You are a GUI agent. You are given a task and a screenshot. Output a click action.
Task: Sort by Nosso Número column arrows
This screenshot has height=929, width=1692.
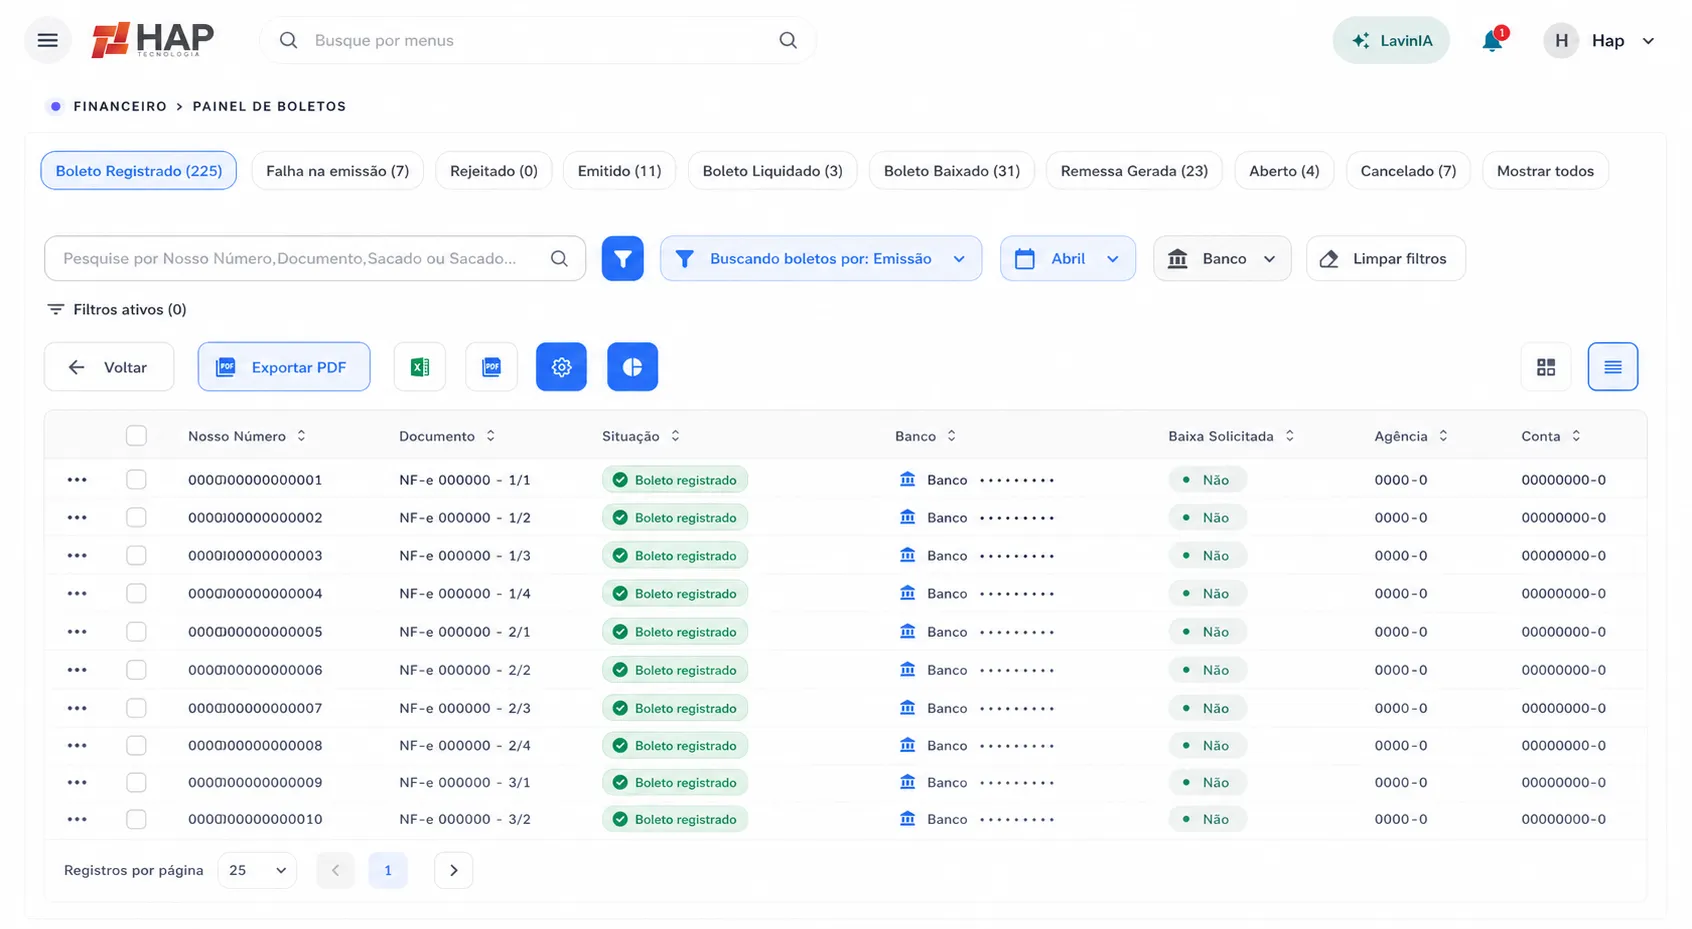coord(301,436)
